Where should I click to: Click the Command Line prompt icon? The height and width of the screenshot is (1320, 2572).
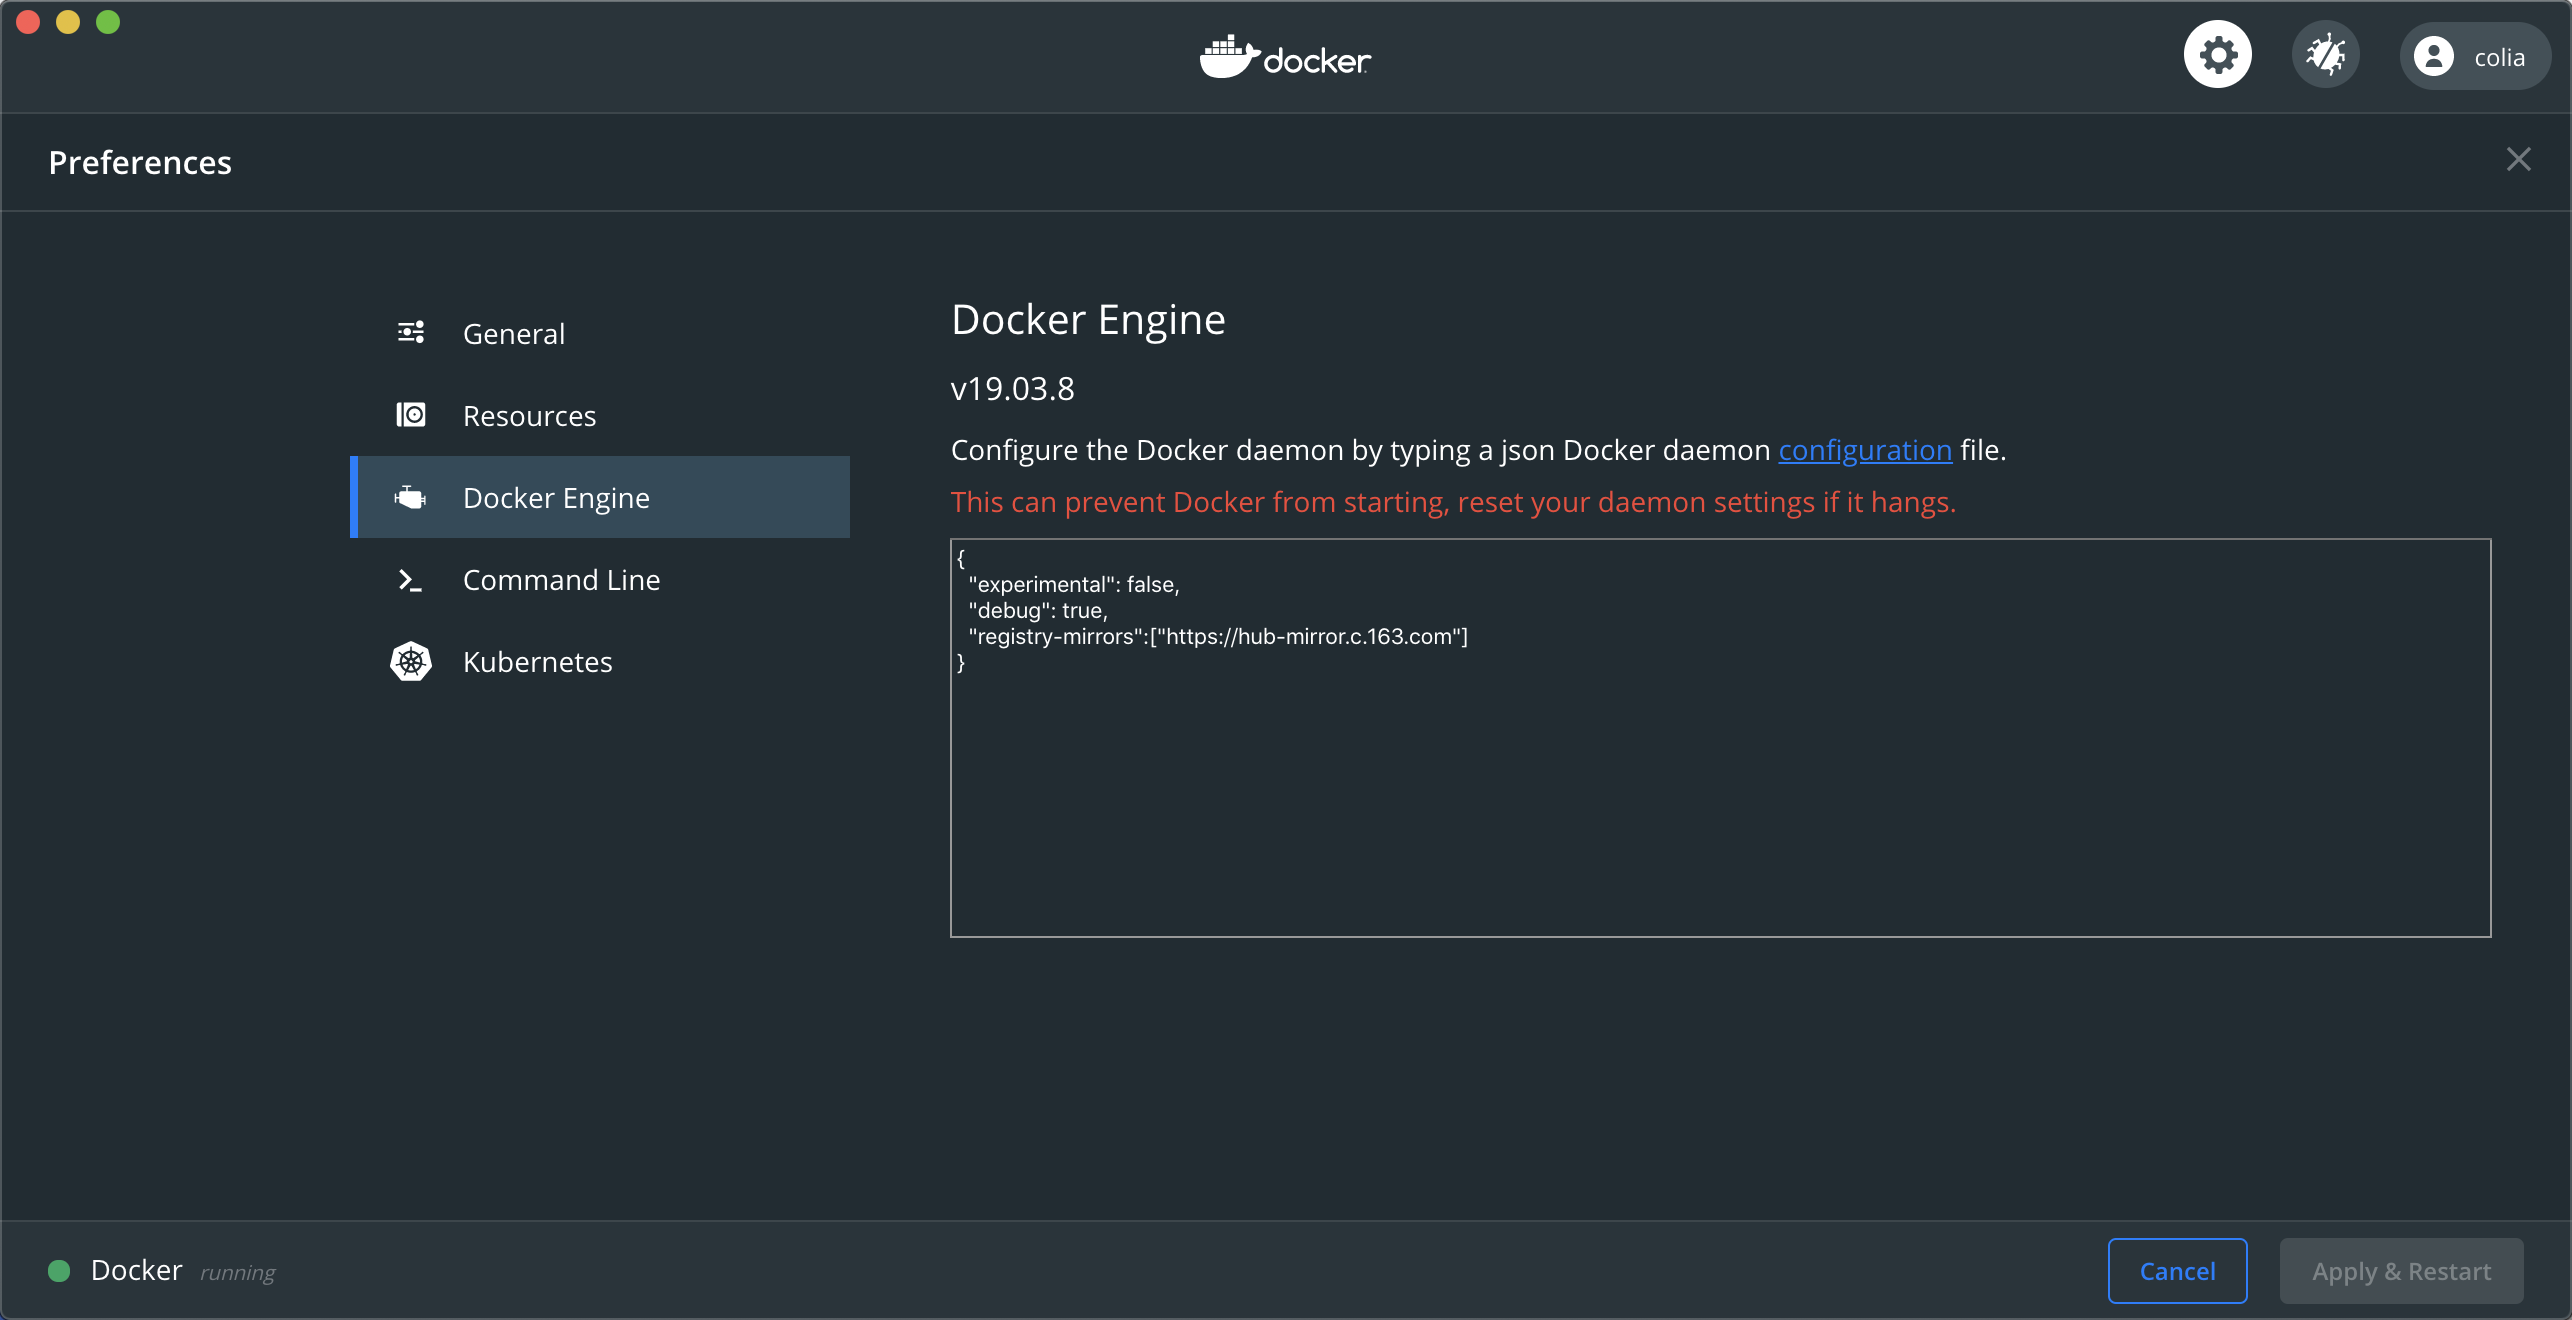(411, 580)
